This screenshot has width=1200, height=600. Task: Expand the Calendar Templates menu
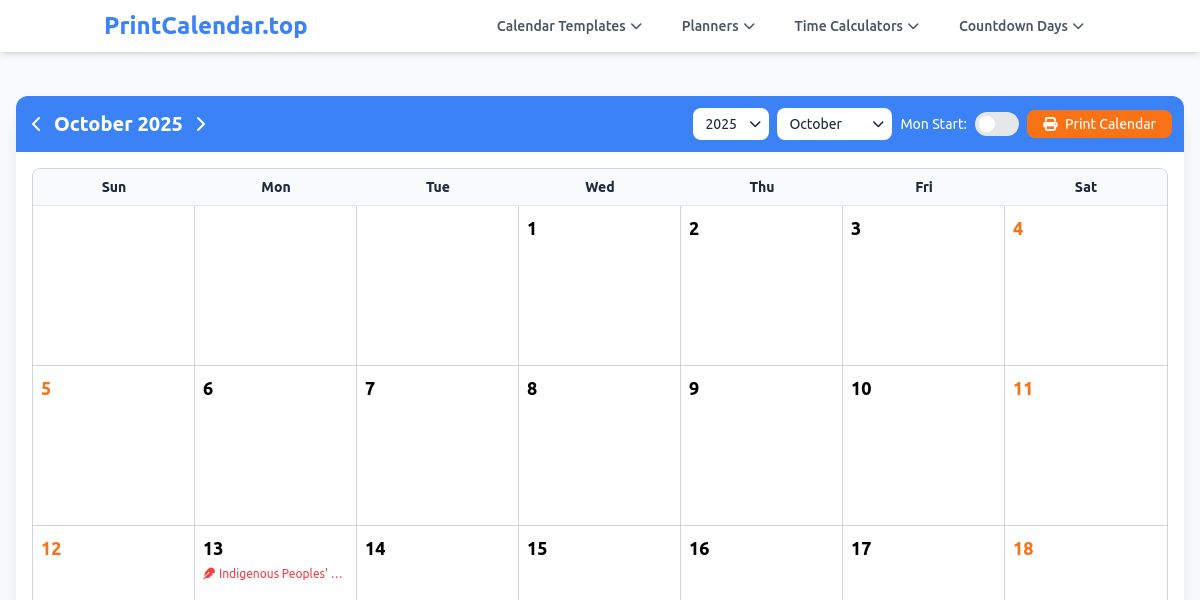point(569,26)
